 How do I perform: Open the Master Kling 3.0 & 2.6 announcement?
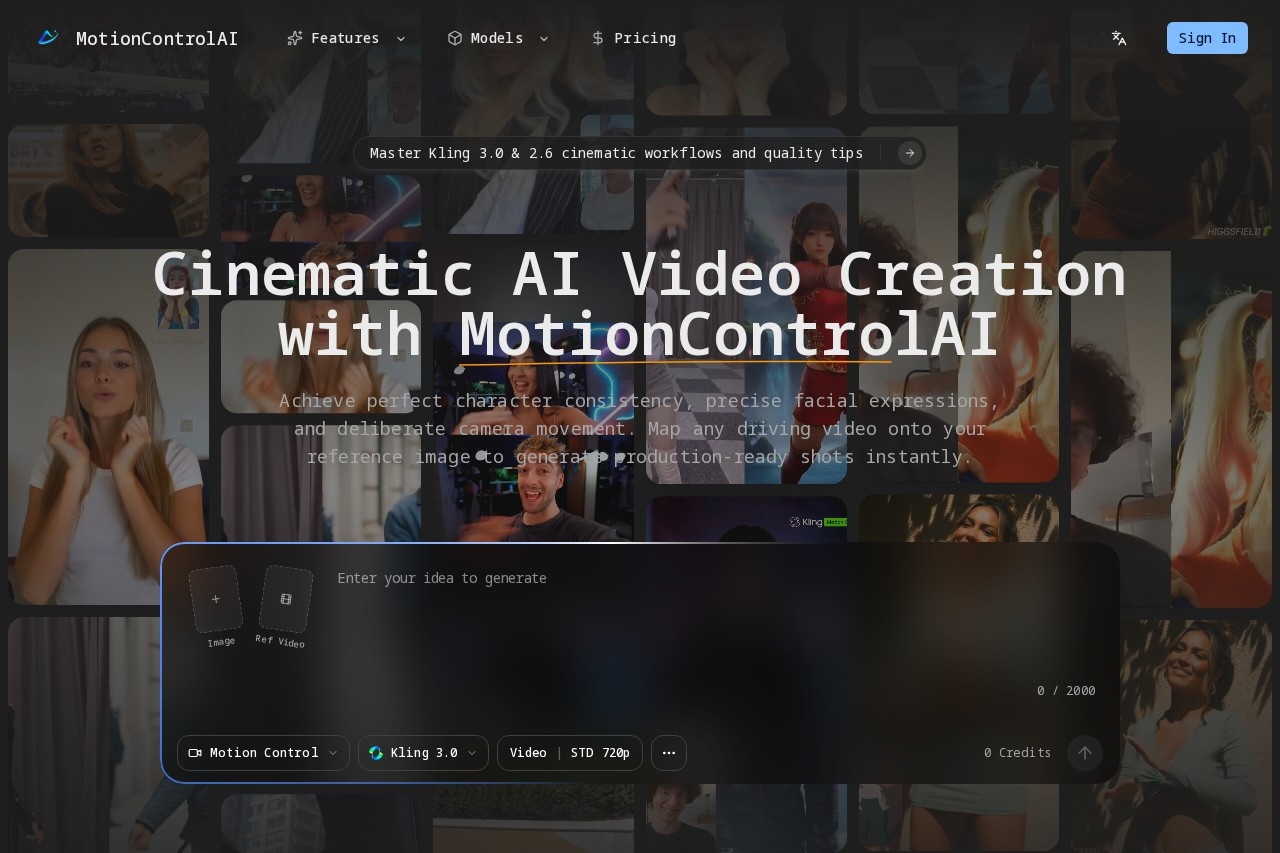[616, 153]
